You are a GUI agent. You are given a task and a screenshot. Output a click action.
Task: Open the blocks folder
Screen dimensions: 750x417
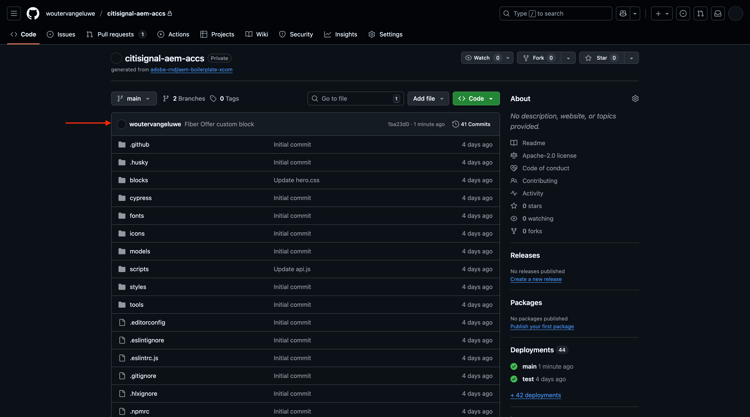coord(139,180)
